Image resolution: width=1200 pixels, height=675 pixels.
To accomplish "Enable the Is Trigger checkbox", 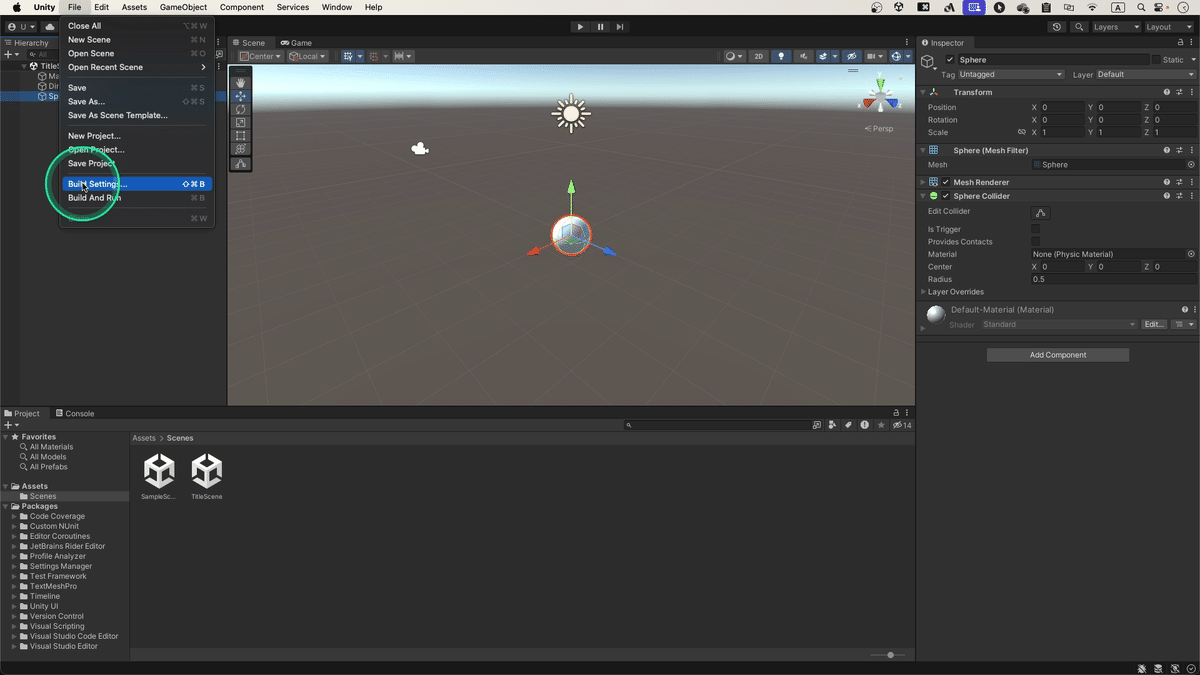I will tap(1036, 229).
